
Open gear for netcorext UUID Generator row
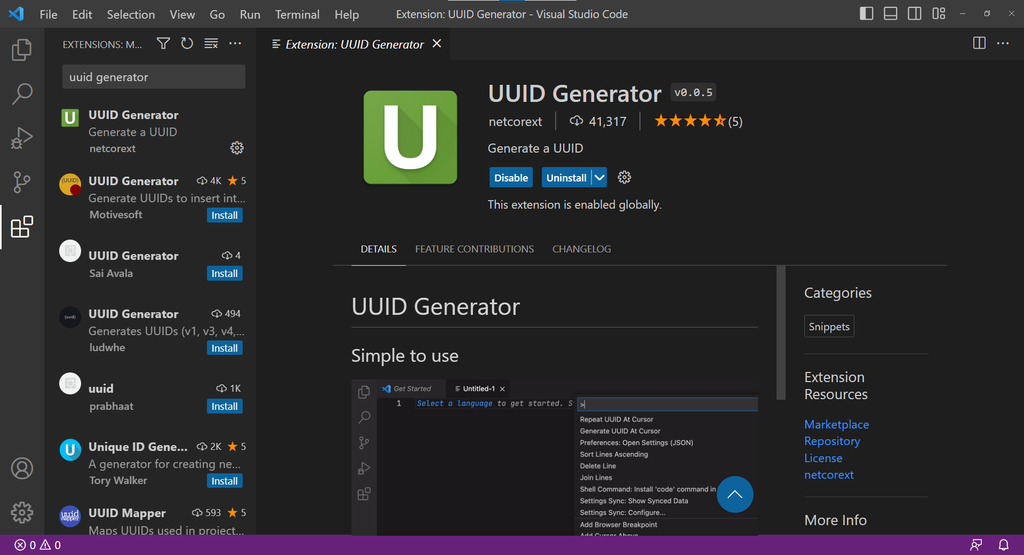[237, 148]
